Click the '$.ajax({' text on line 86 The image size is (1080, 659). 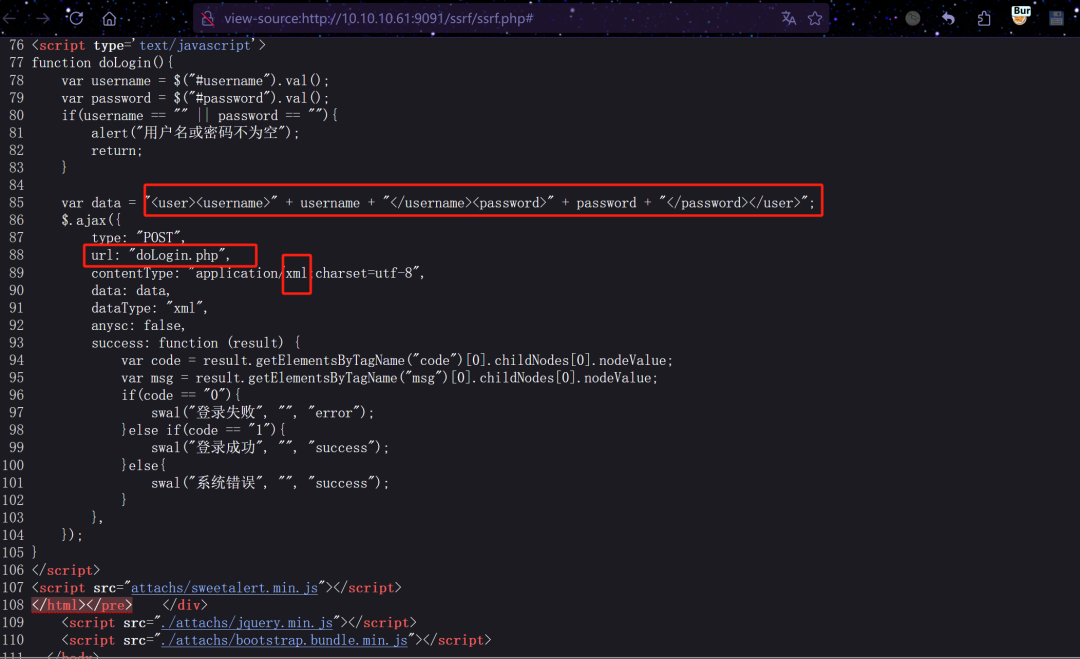pos(91,220)
